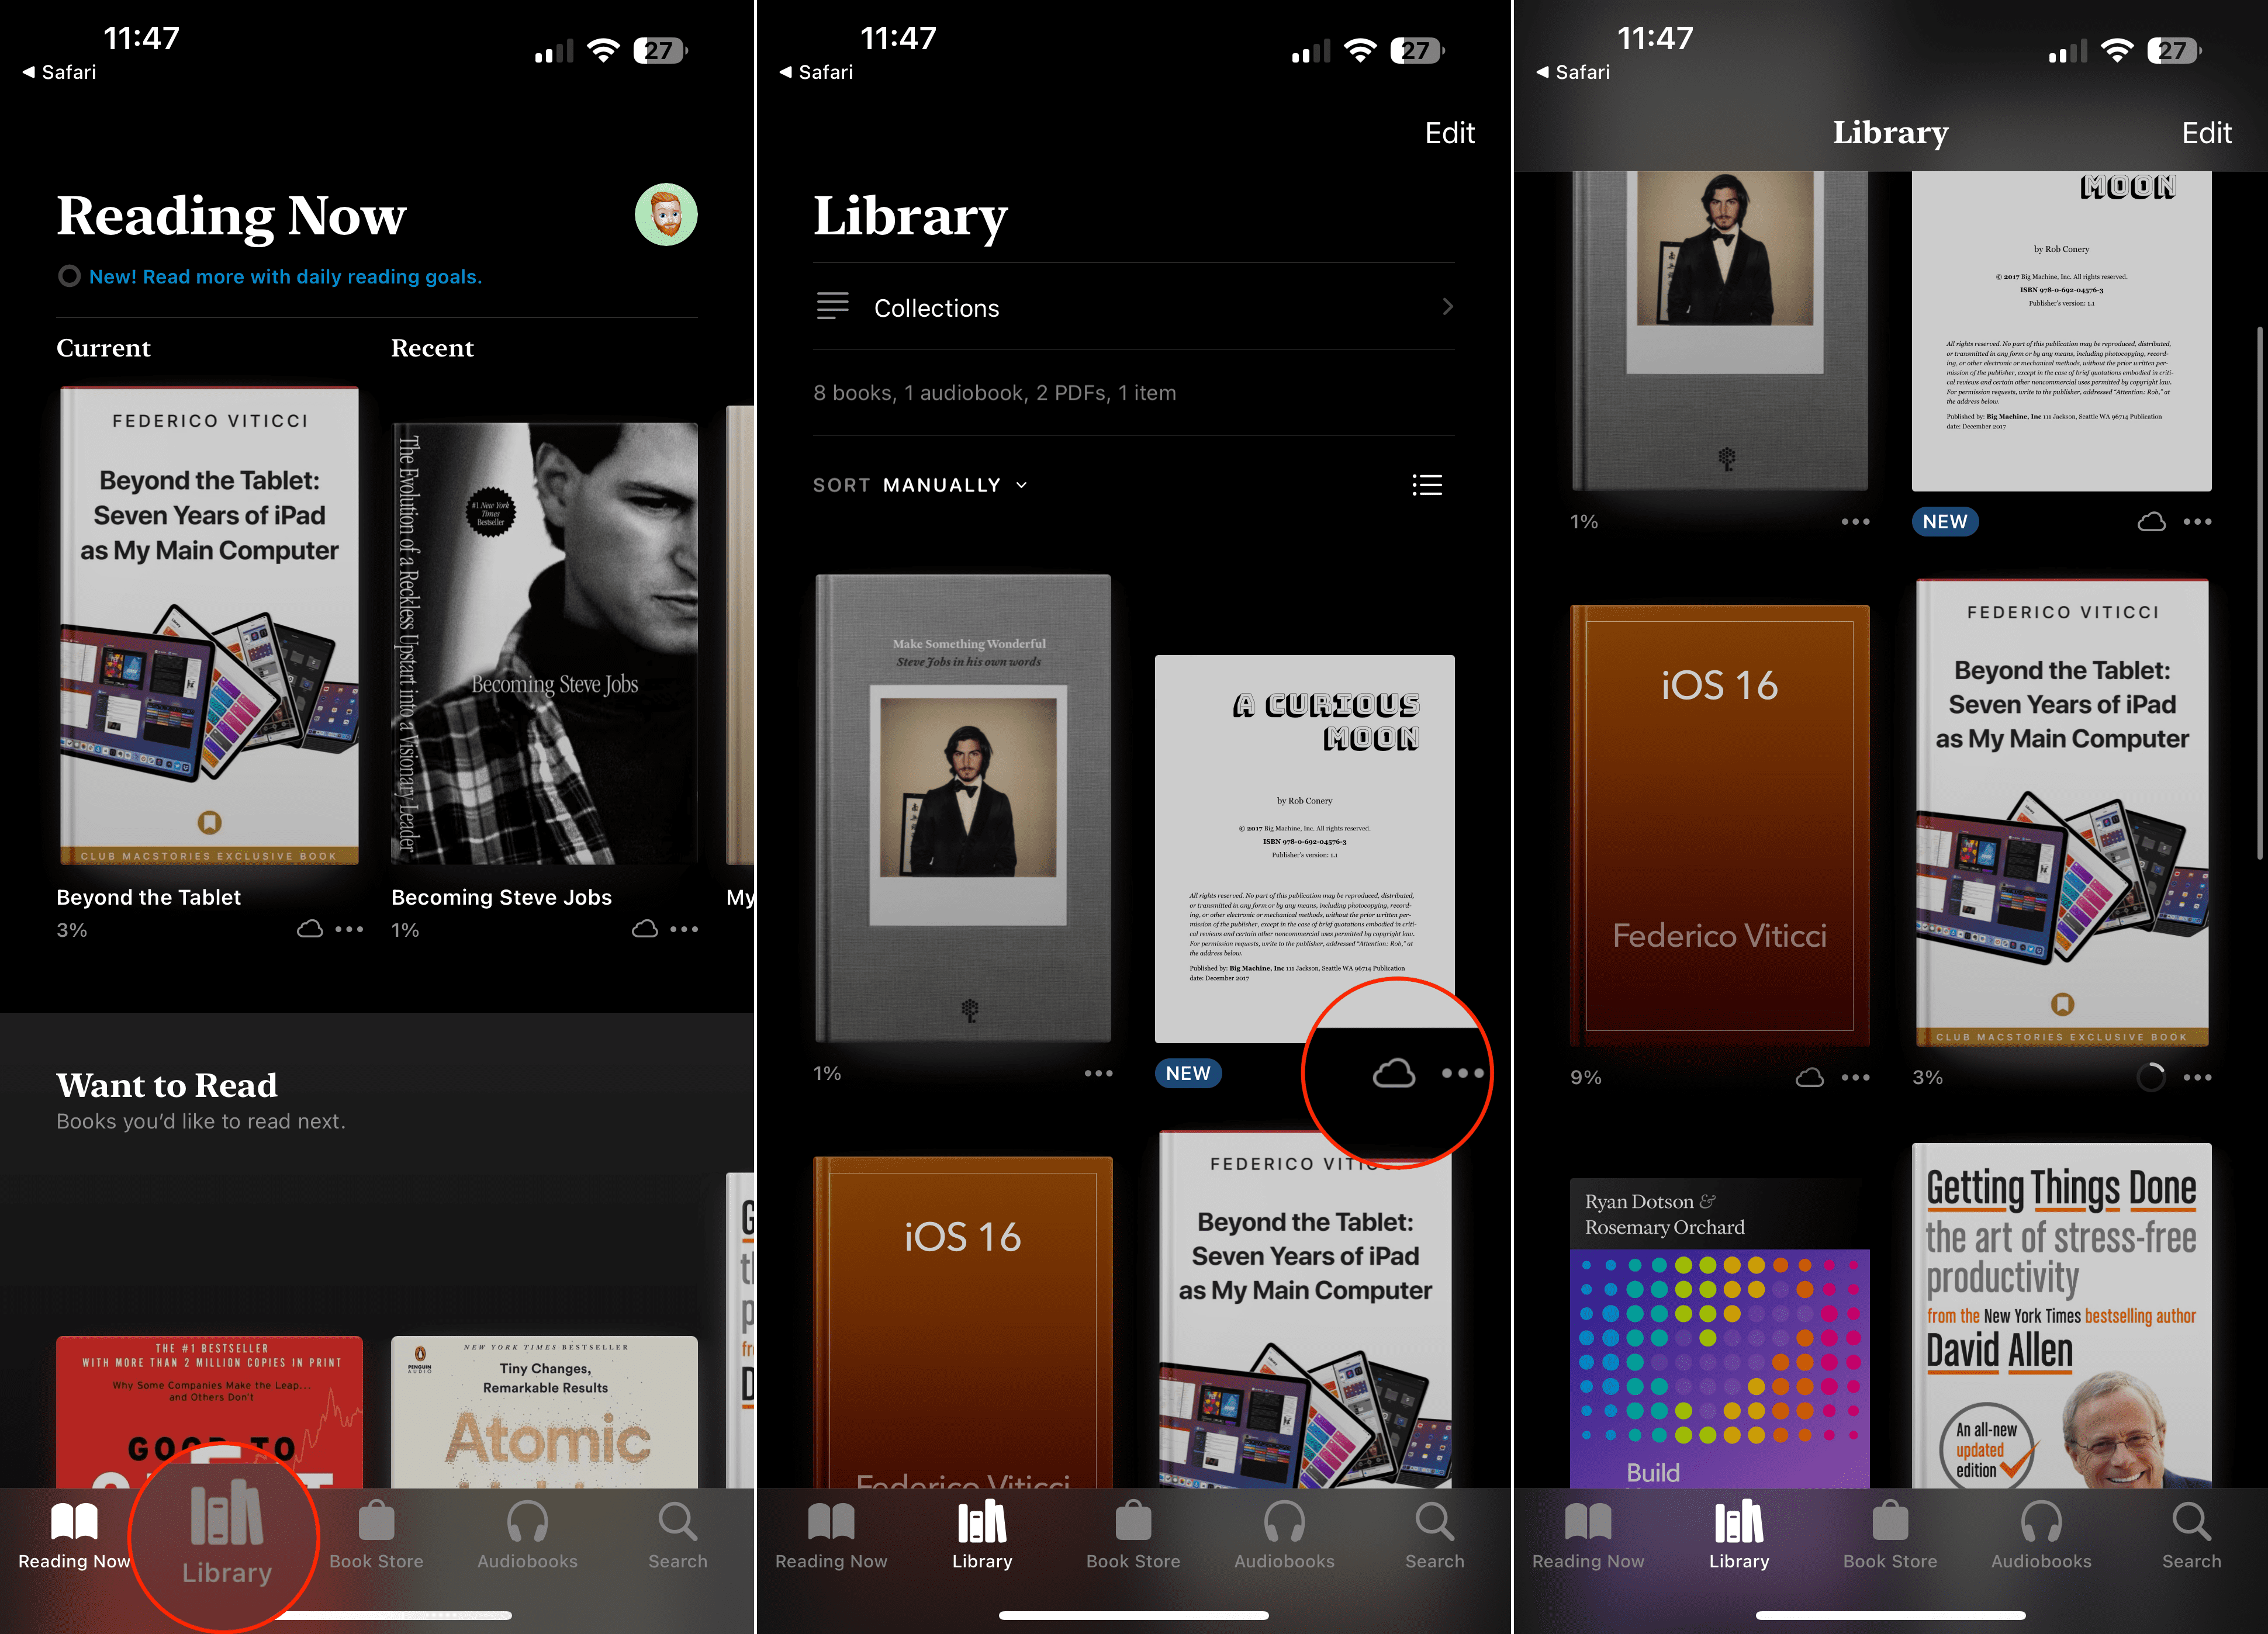This screenshot has height=1634, width=2268.
Task: Open more options for Becoming Steve Jobs
Action: coord(684,929)
